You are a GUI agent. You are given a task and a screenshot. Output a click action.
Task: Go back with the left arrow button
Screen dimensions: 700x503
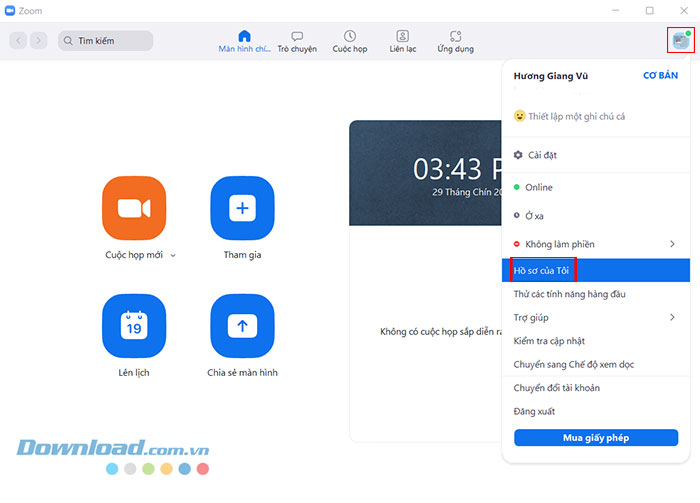coord(19,41)
